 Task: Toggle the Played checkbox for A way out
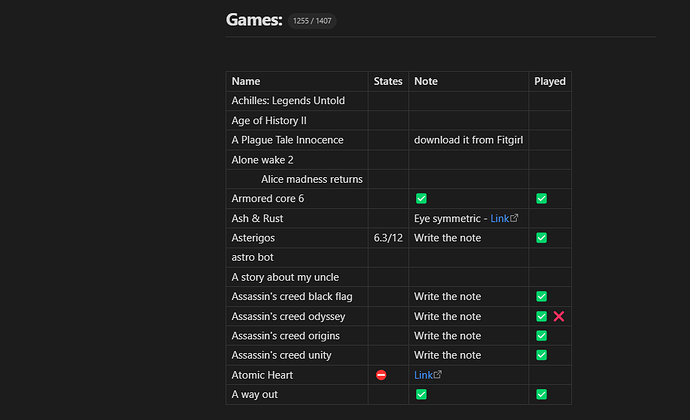542,394
